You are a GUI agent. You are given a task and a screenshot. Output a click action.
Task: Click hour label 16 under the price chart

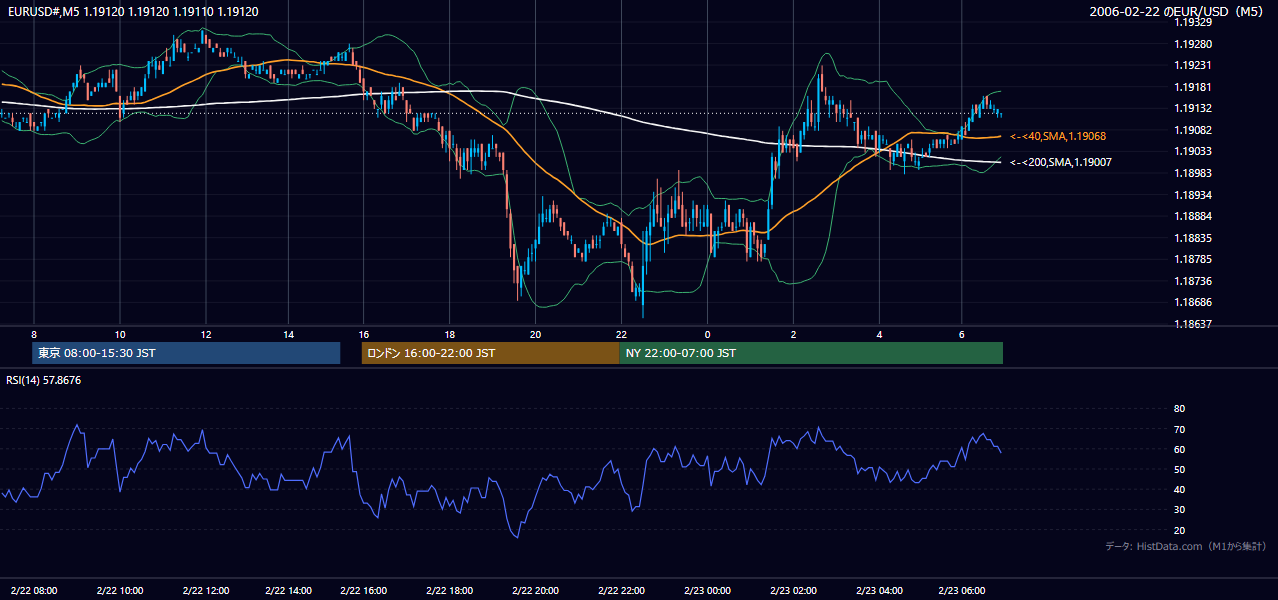coord(364,334)
